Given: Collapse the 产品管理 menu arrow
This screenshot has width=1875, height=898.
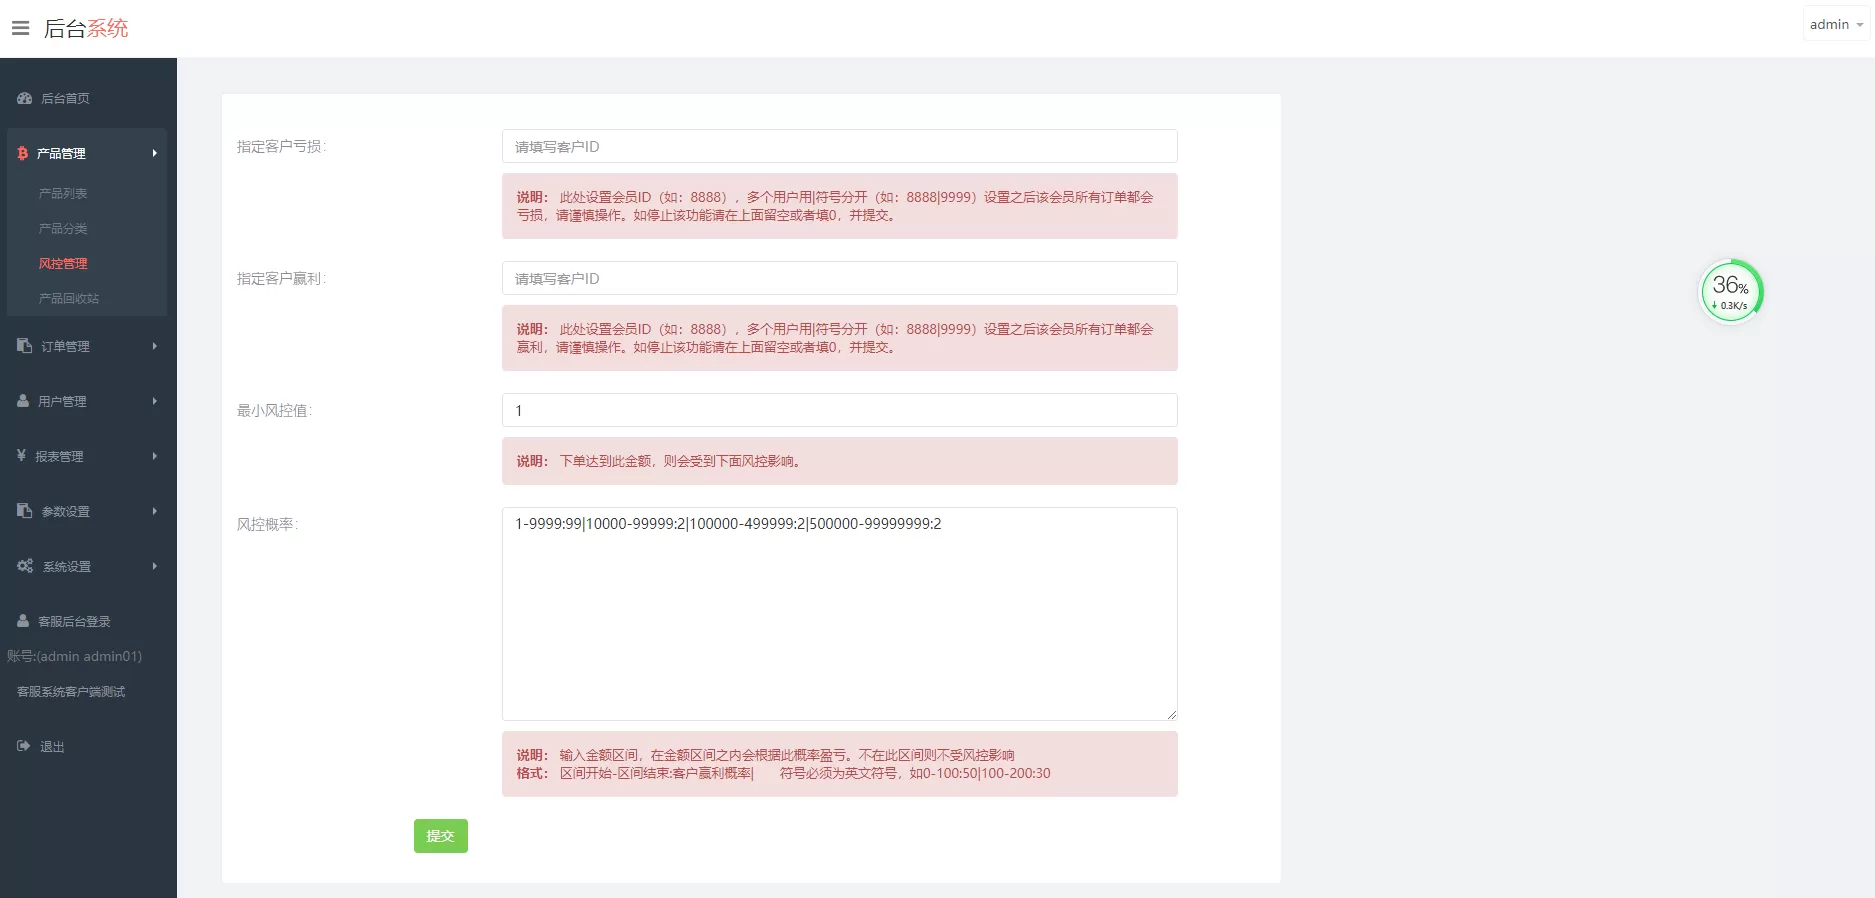Looking at the screenshot, I should coord(155,153).
